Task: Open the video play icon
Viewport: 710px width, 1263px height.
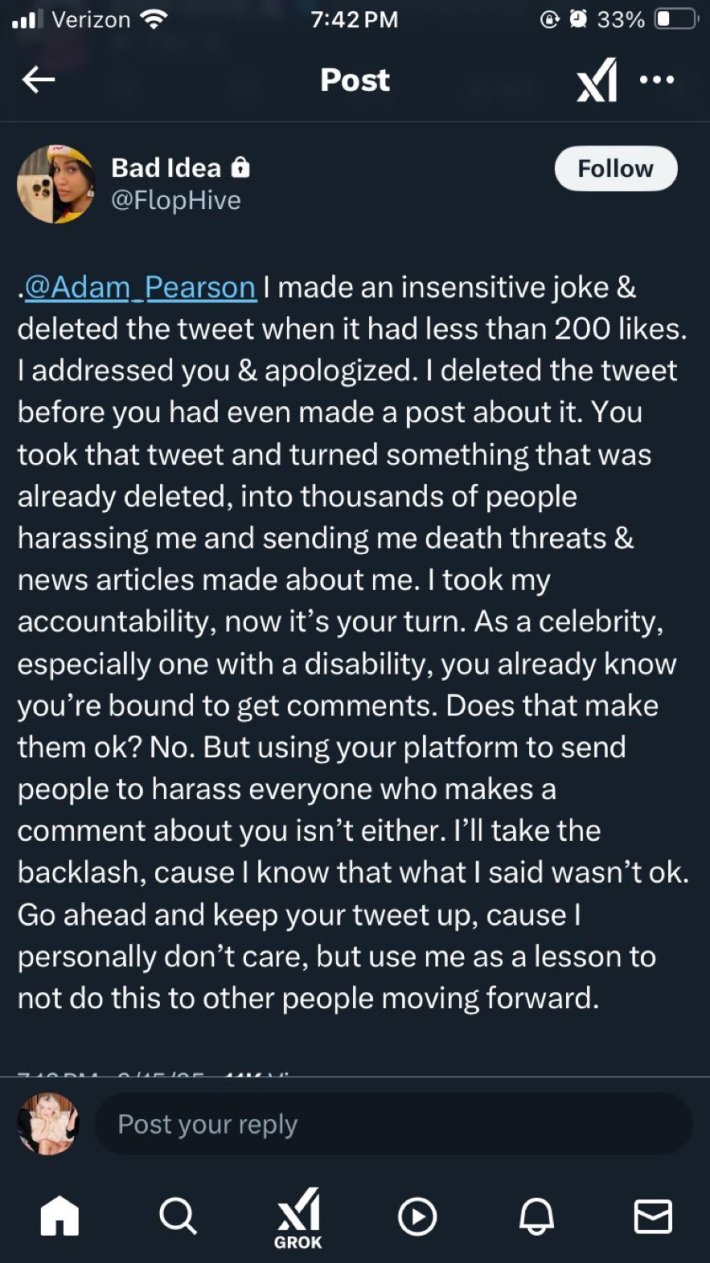Action: pos(417,1217)
